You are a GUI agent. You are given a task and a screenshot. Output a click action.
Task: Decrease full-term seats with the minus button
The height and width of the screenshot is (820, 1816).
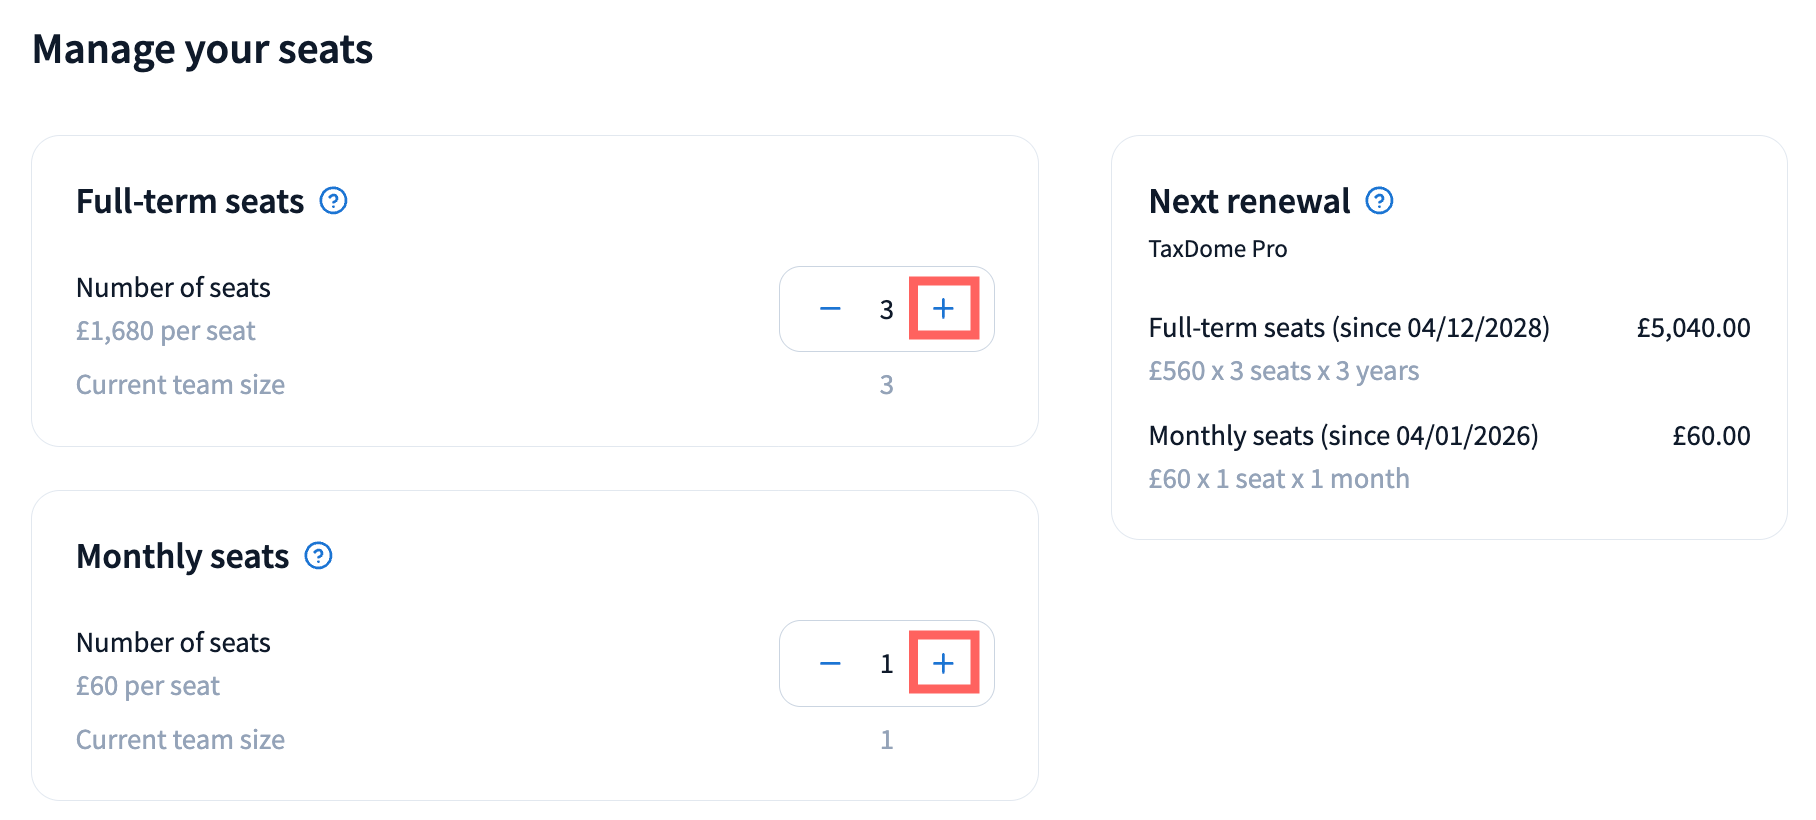coord(830,309)
